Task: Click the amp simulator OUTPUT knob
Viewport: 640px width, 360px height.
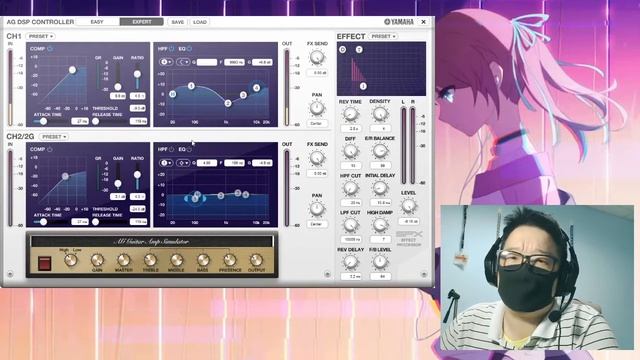Action: [x=256, y=260]
